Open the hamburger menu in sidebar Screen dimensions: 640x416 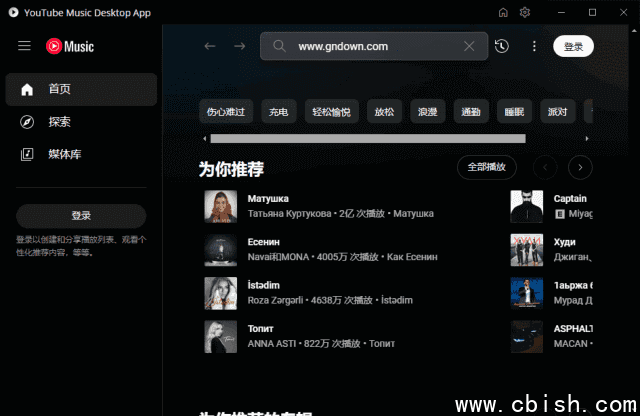[x=25, y=46]
